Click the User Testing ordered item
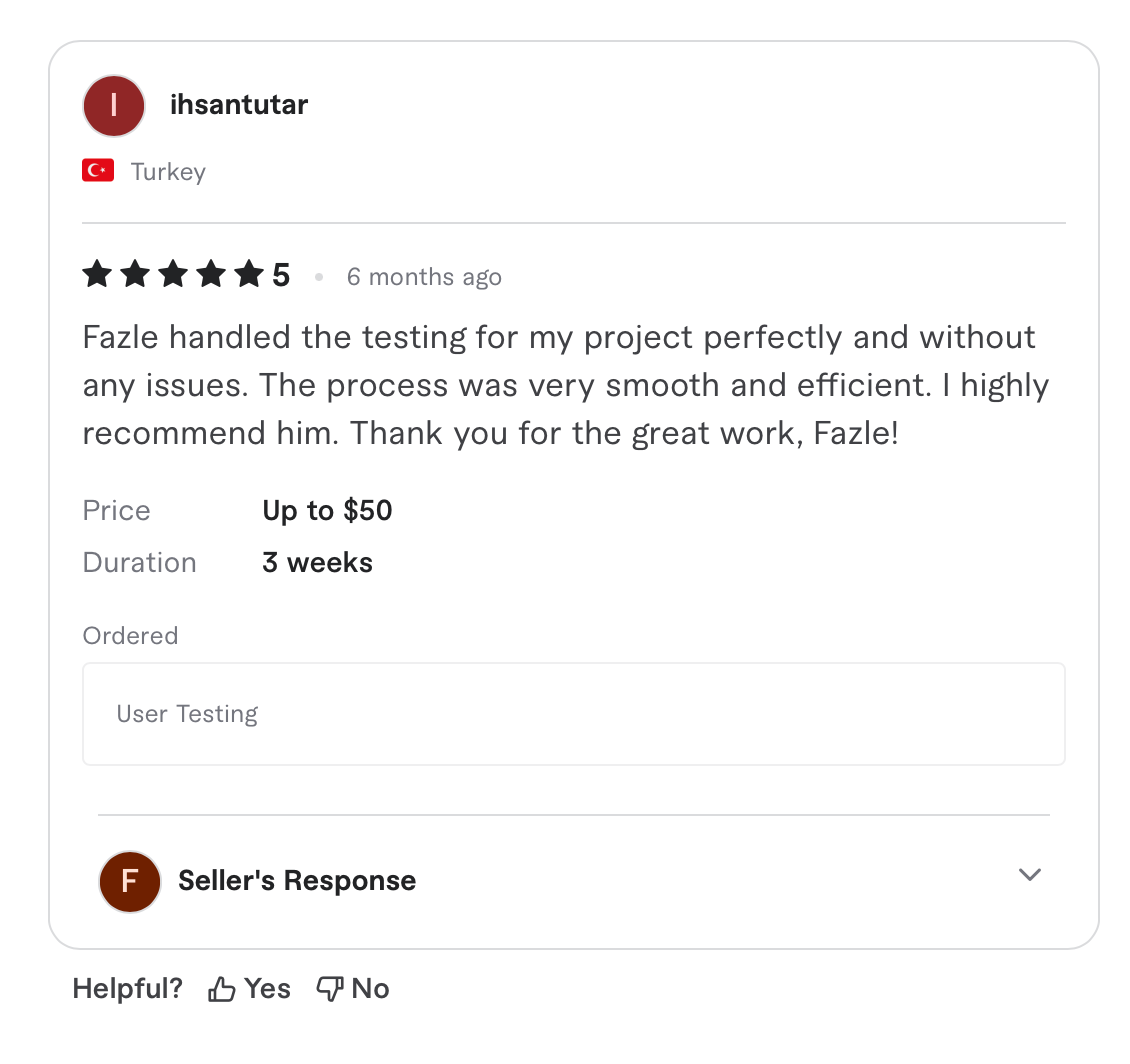Image resolution: width=1130 pixels, height=1064 pixels. [187, 714]
